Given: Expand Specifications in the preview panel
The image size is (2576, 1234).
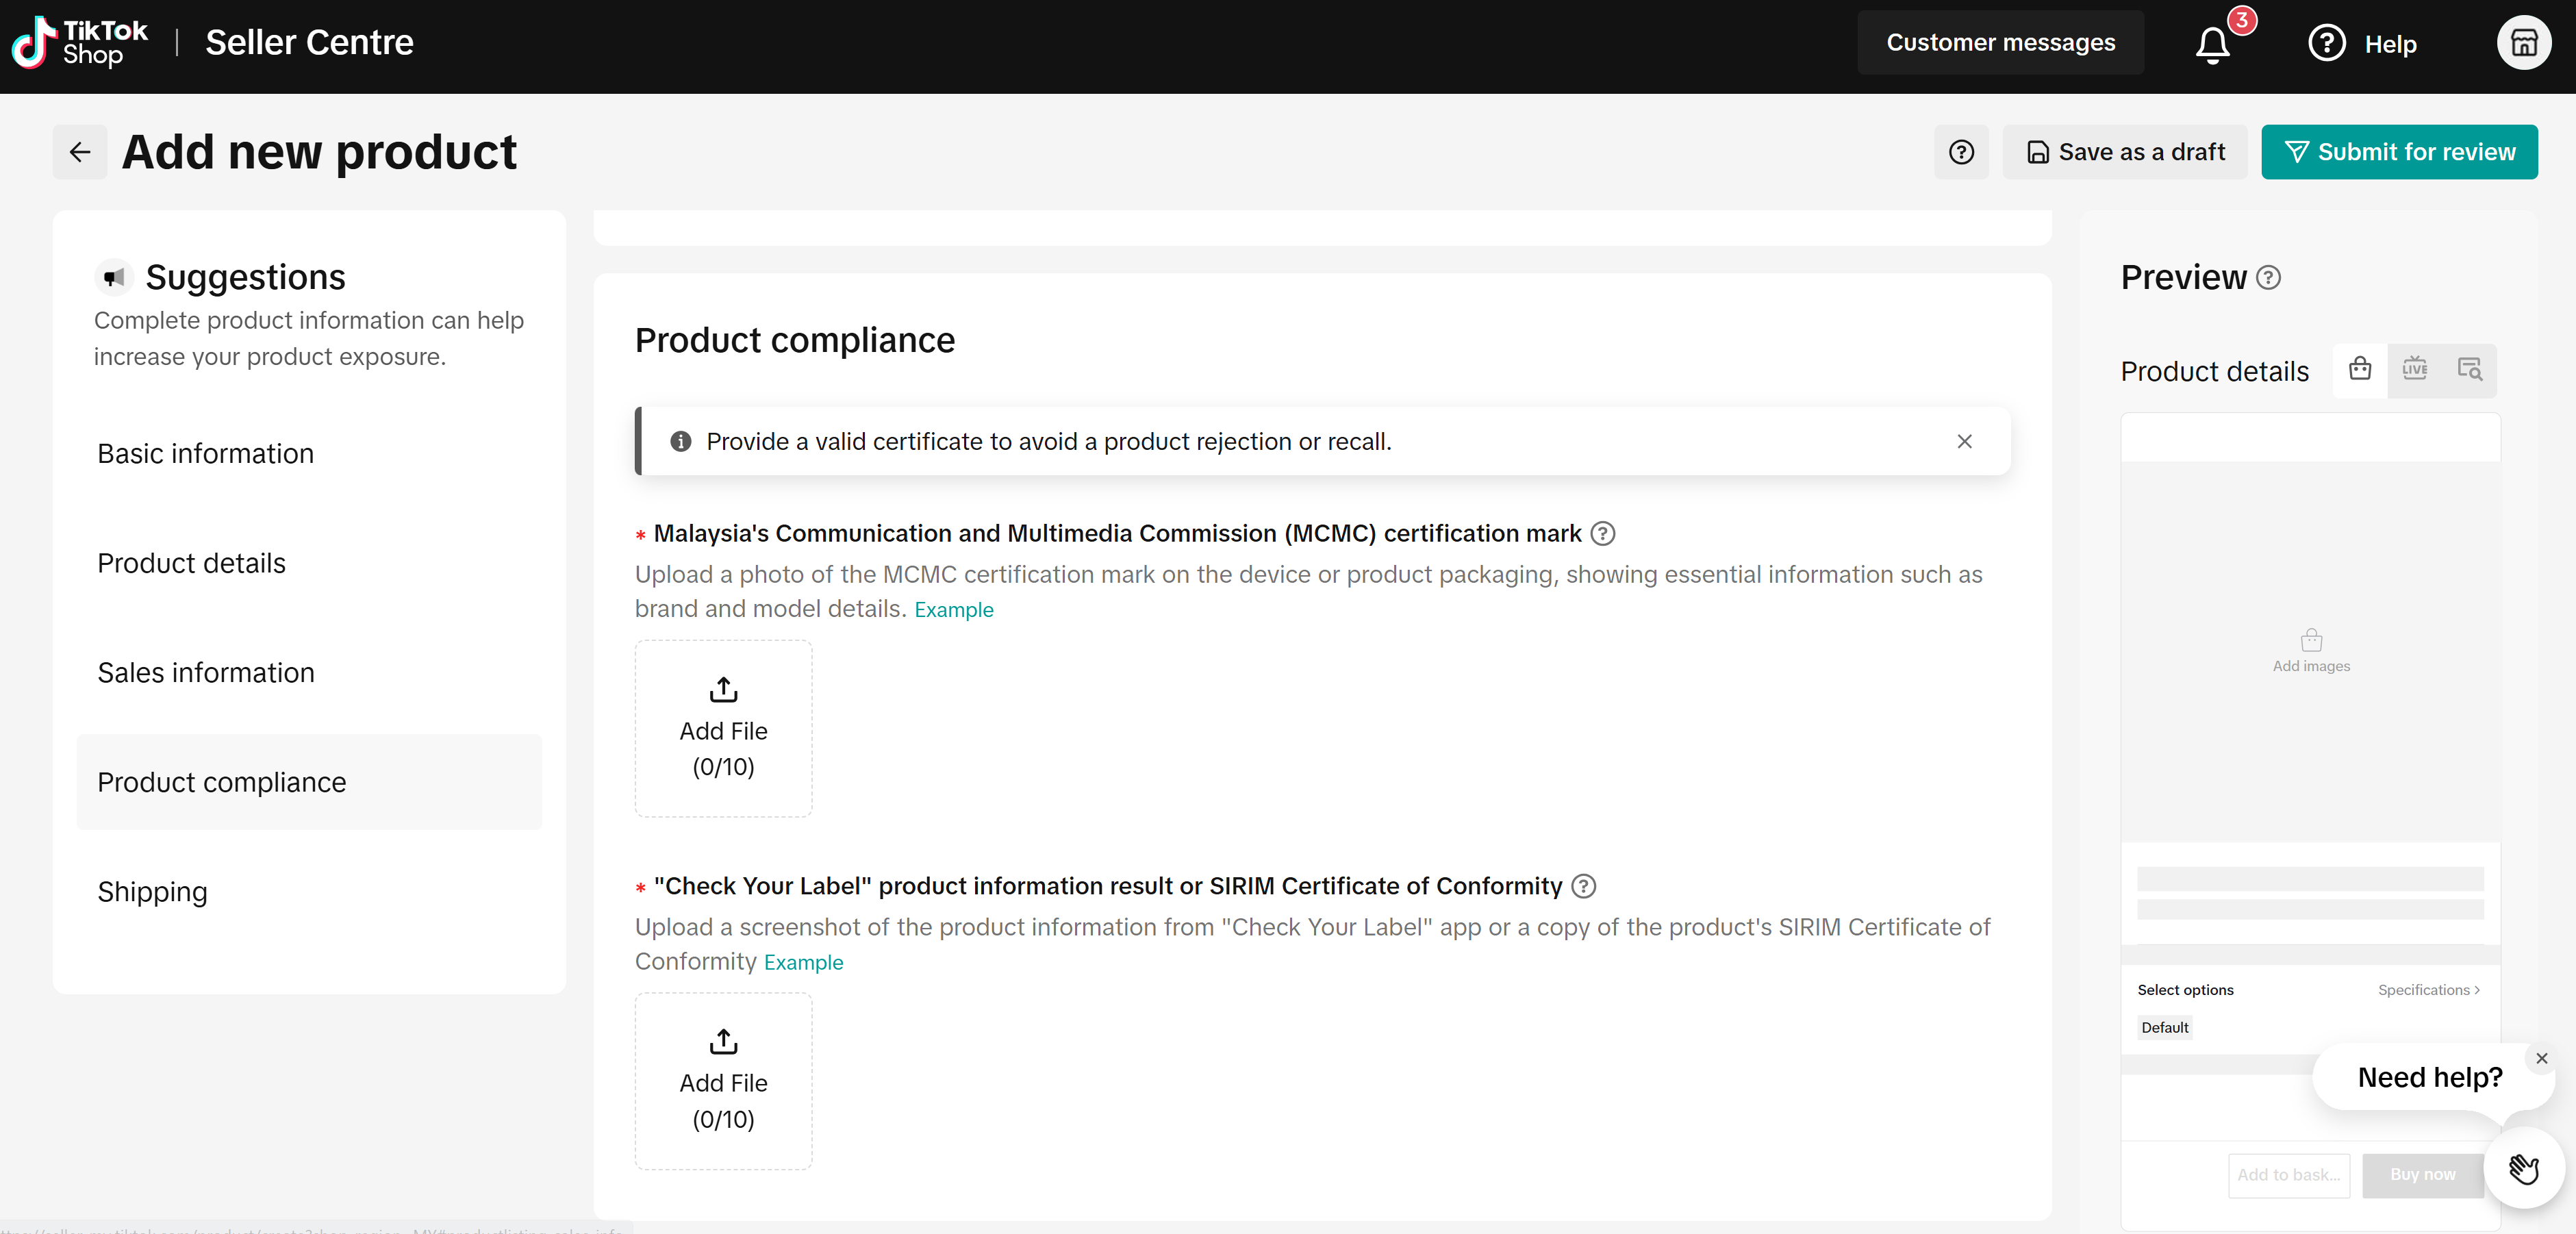Looking at the screenshot, I should pyautogui.click(x=2428, y=989).
